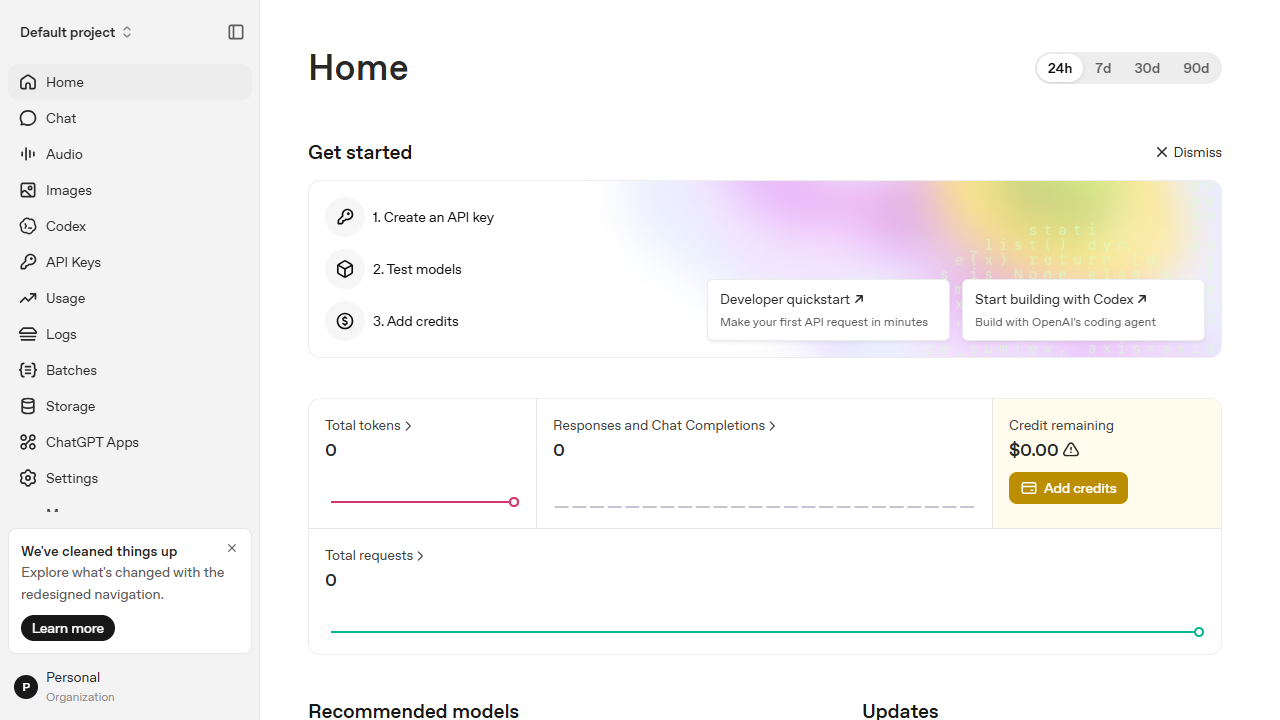This screenshot has height=720, width=1280.
Task: Close the cleaned things up notice
Action: pyautogui.click(x=232, y=548)
